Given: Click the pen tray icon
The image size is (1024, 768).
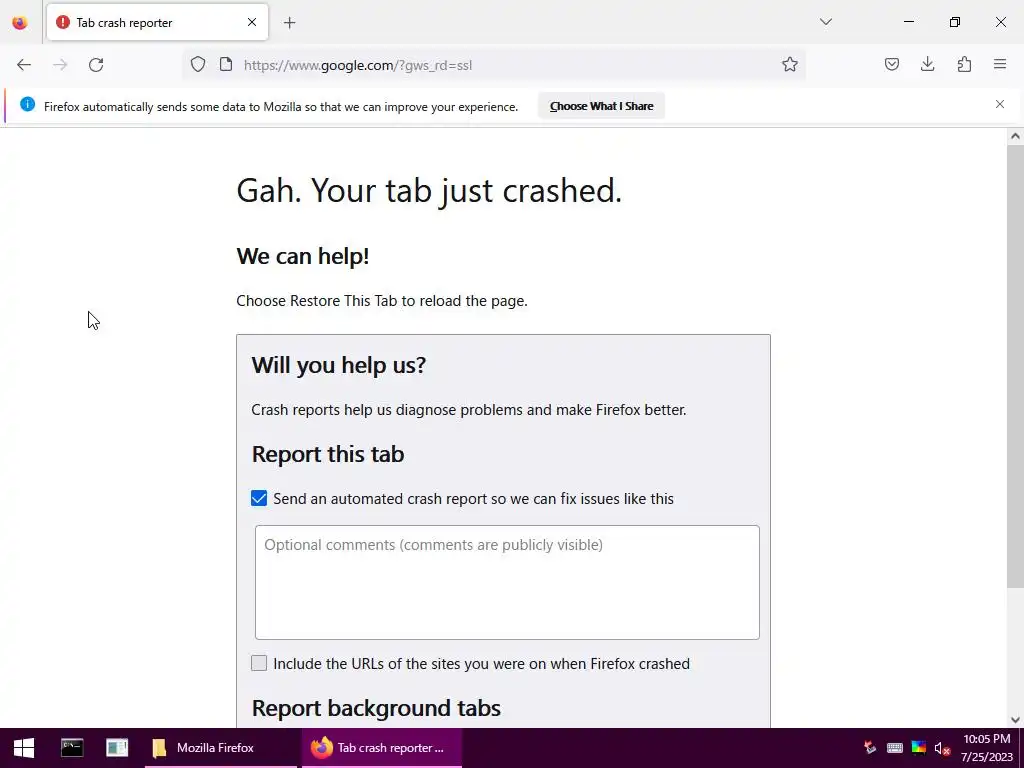Looking at the screenshot, I should click(869, 748).
